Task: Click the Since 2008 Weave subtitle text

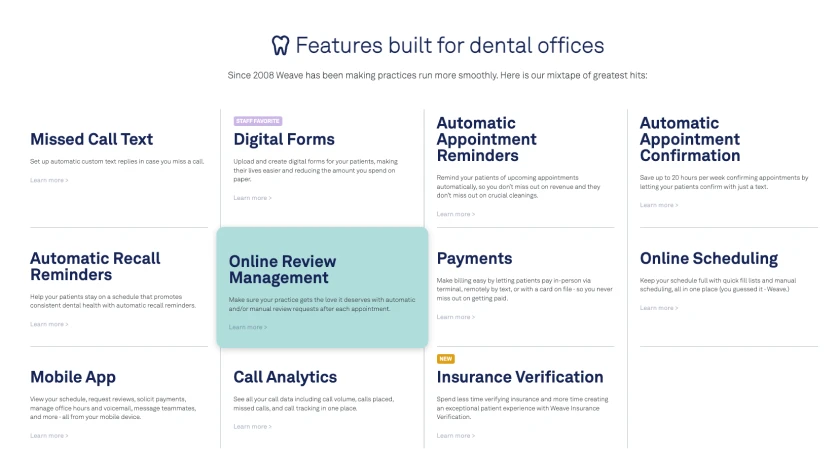Action: pyautogui.click(x=437, y=75)
